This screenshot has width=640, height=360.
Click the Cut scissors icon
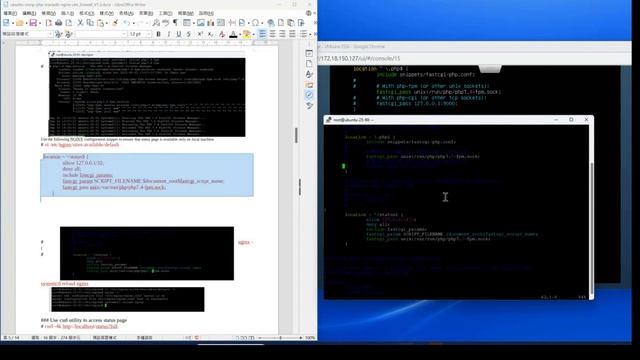click(x=80, y=23)
